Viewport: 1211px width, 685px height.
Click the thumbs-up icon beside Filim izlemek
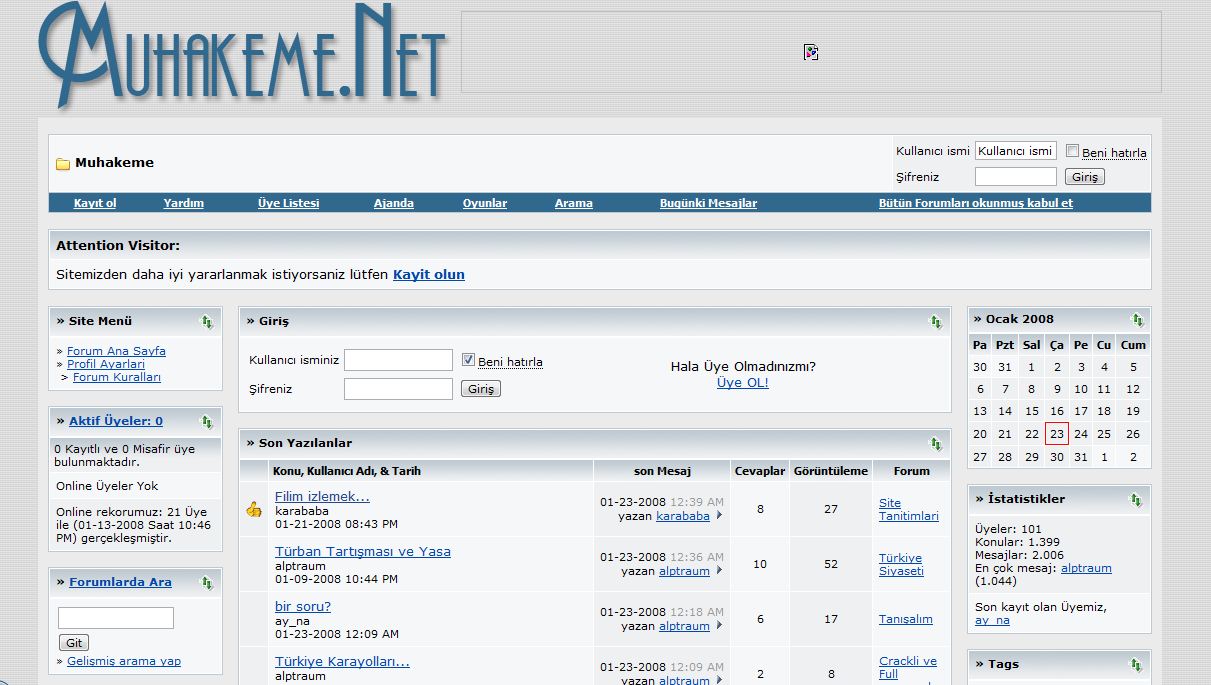click(x=254, y=509)
